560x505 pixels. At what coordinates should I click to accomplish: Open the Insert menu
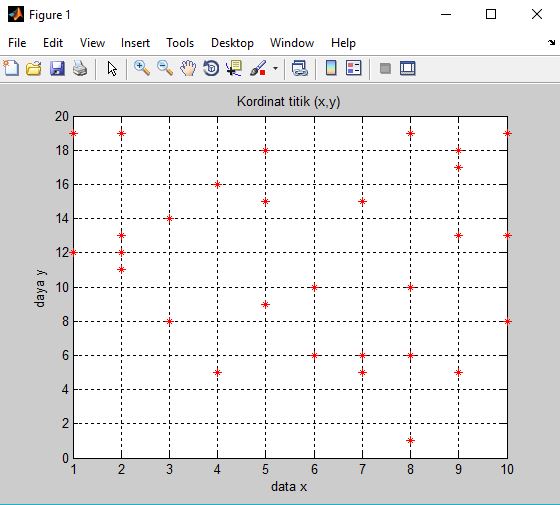135,43
